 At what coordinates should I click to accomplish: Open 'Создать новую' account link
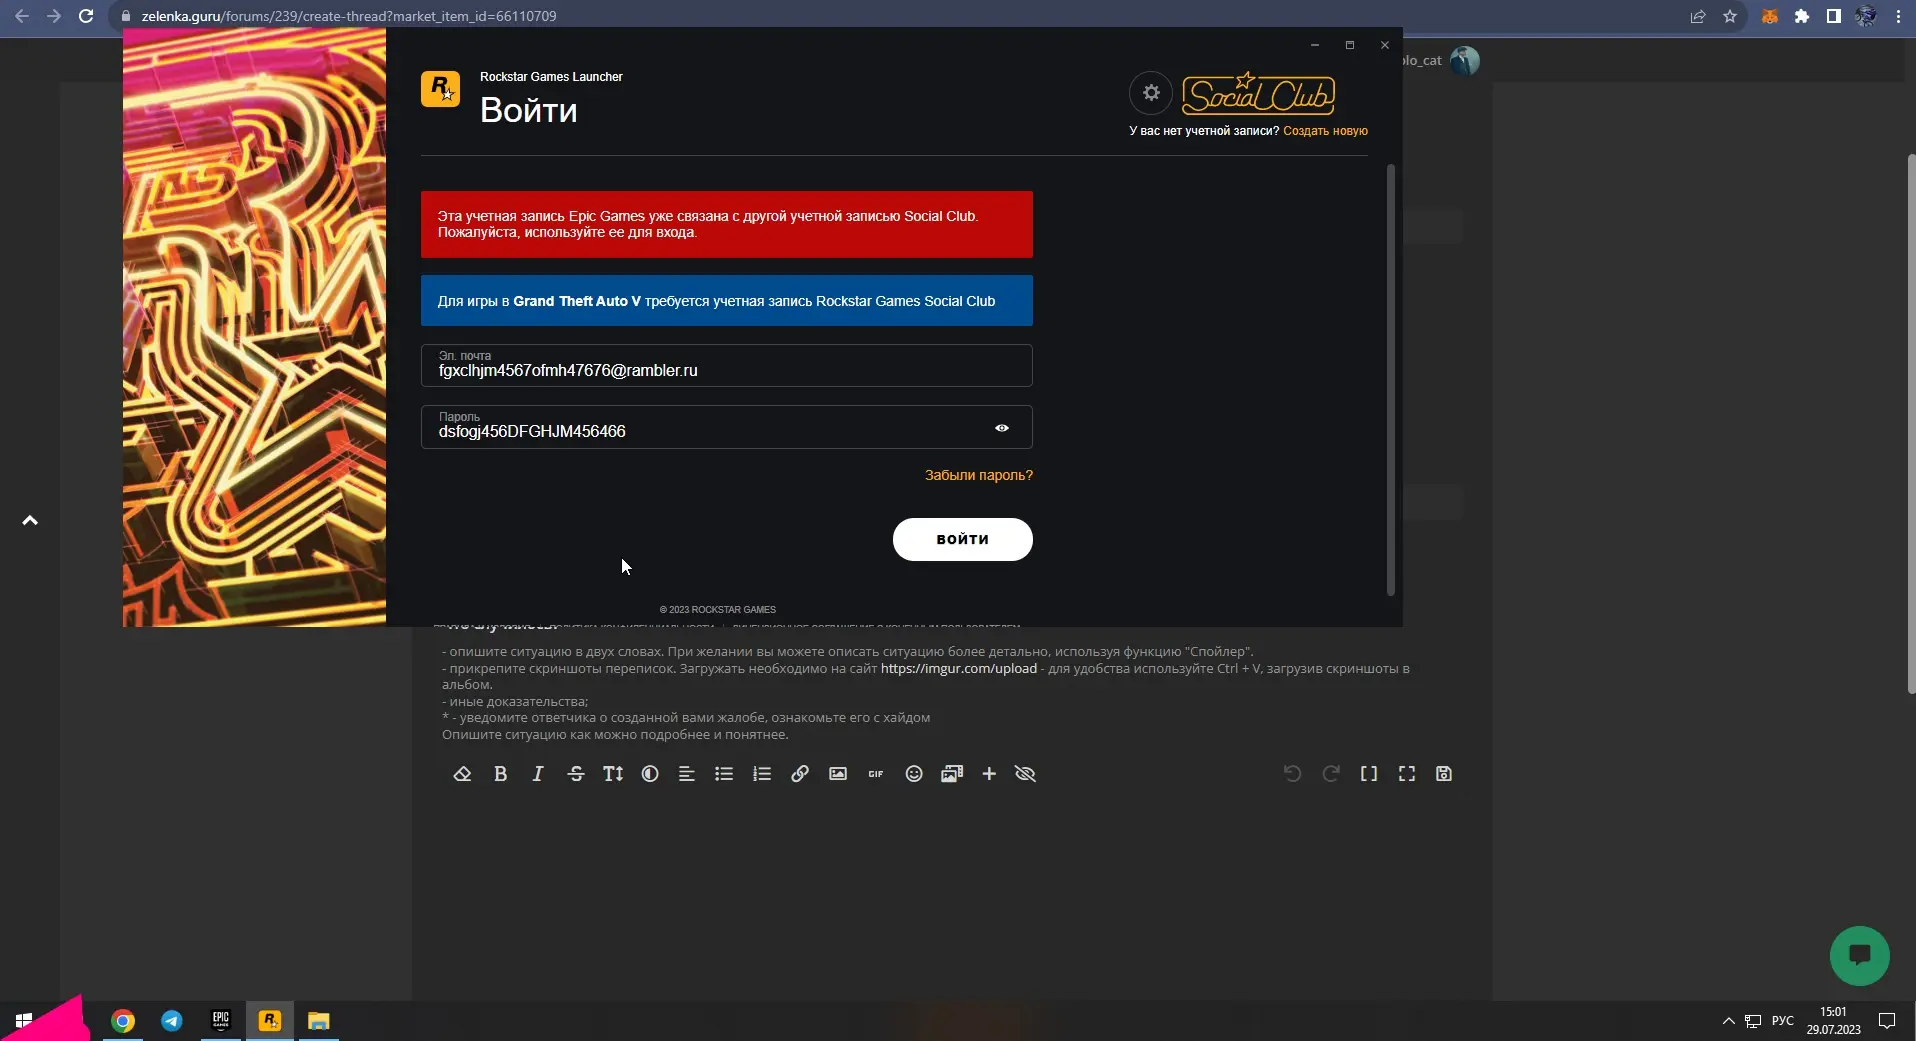[x=1325, y=131]
